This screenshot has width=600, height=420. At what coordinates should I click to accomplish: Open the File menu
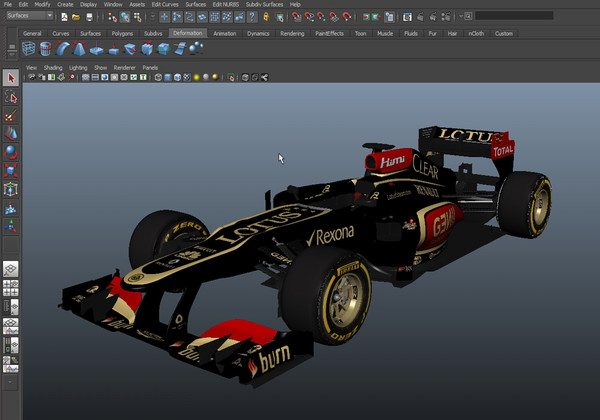click(8, 5)
